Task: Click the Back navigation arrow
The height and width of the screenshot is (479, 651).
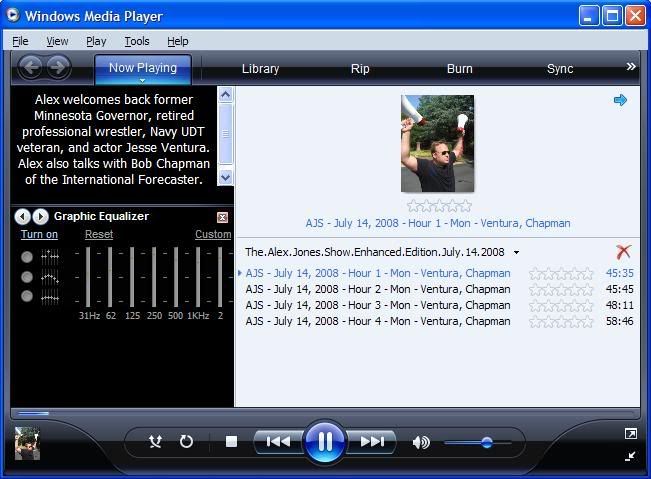Action: 31,67
